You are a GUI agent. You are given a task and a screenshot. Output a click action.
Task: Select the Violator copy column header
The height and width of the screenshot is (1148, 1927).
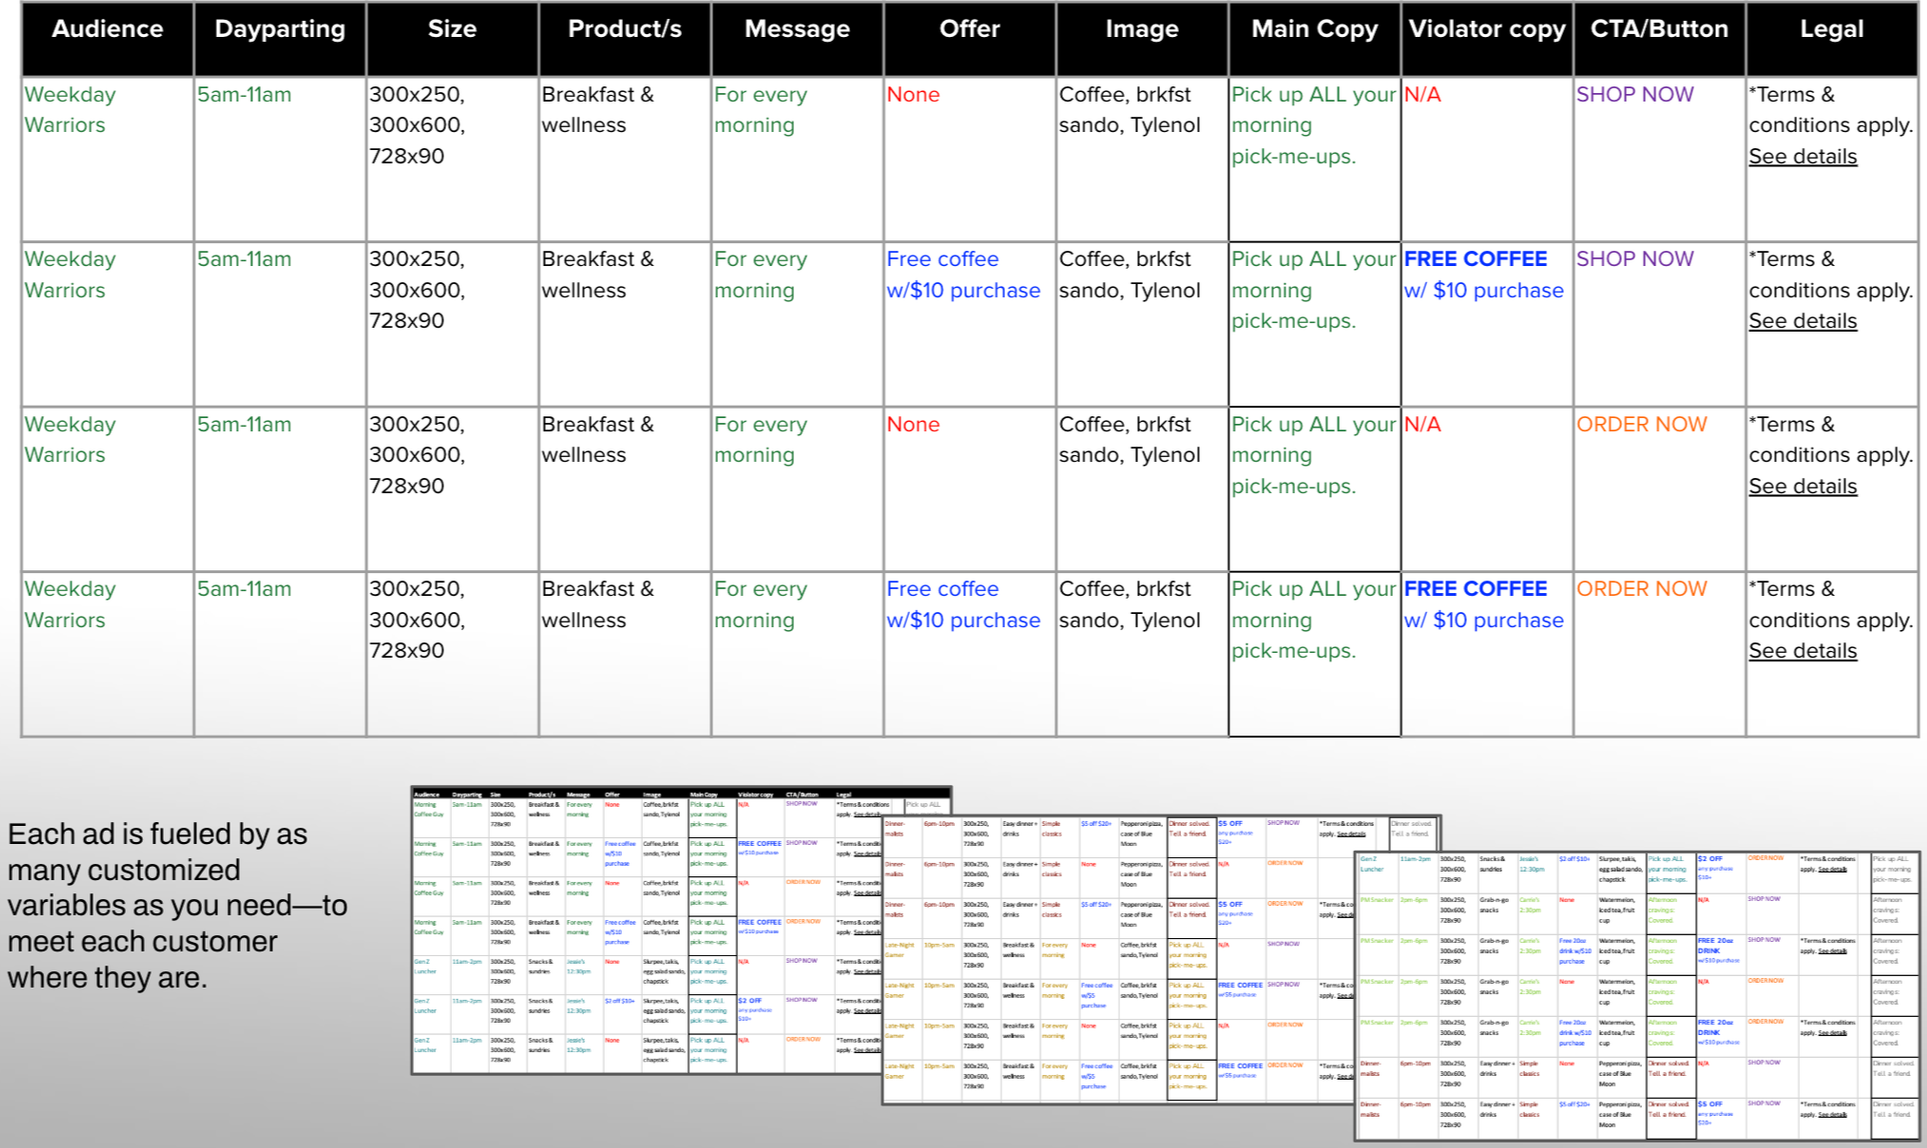1486,30
